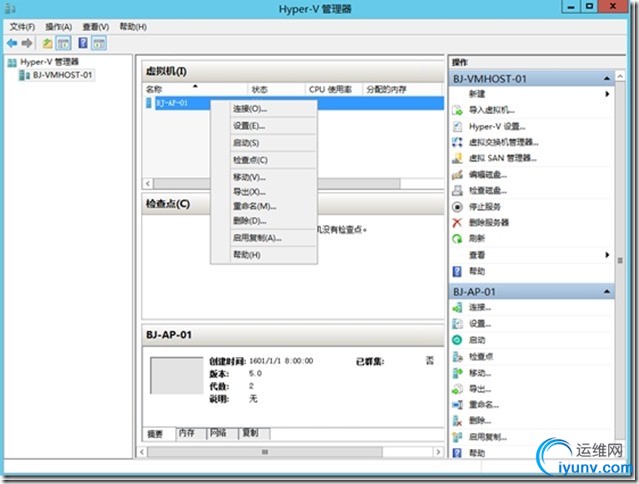Expand the 新建 submenu arrow

click(607, 94)
